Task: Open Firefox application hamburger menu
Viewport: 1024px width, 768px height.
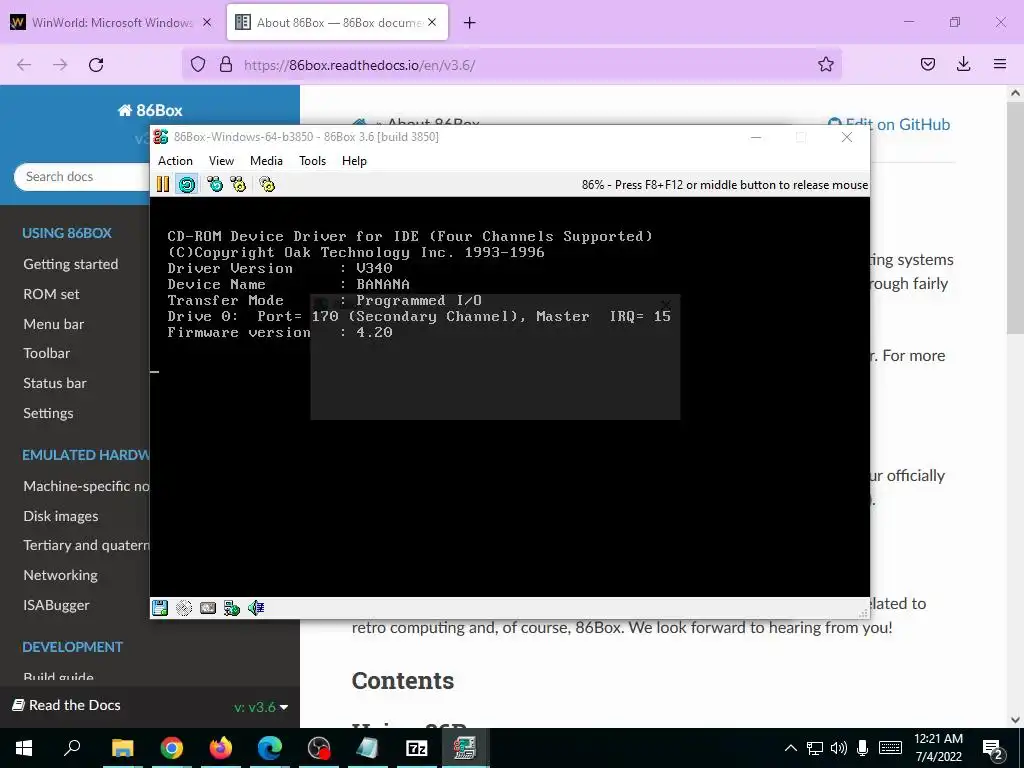Action: tap(1000, 64)
